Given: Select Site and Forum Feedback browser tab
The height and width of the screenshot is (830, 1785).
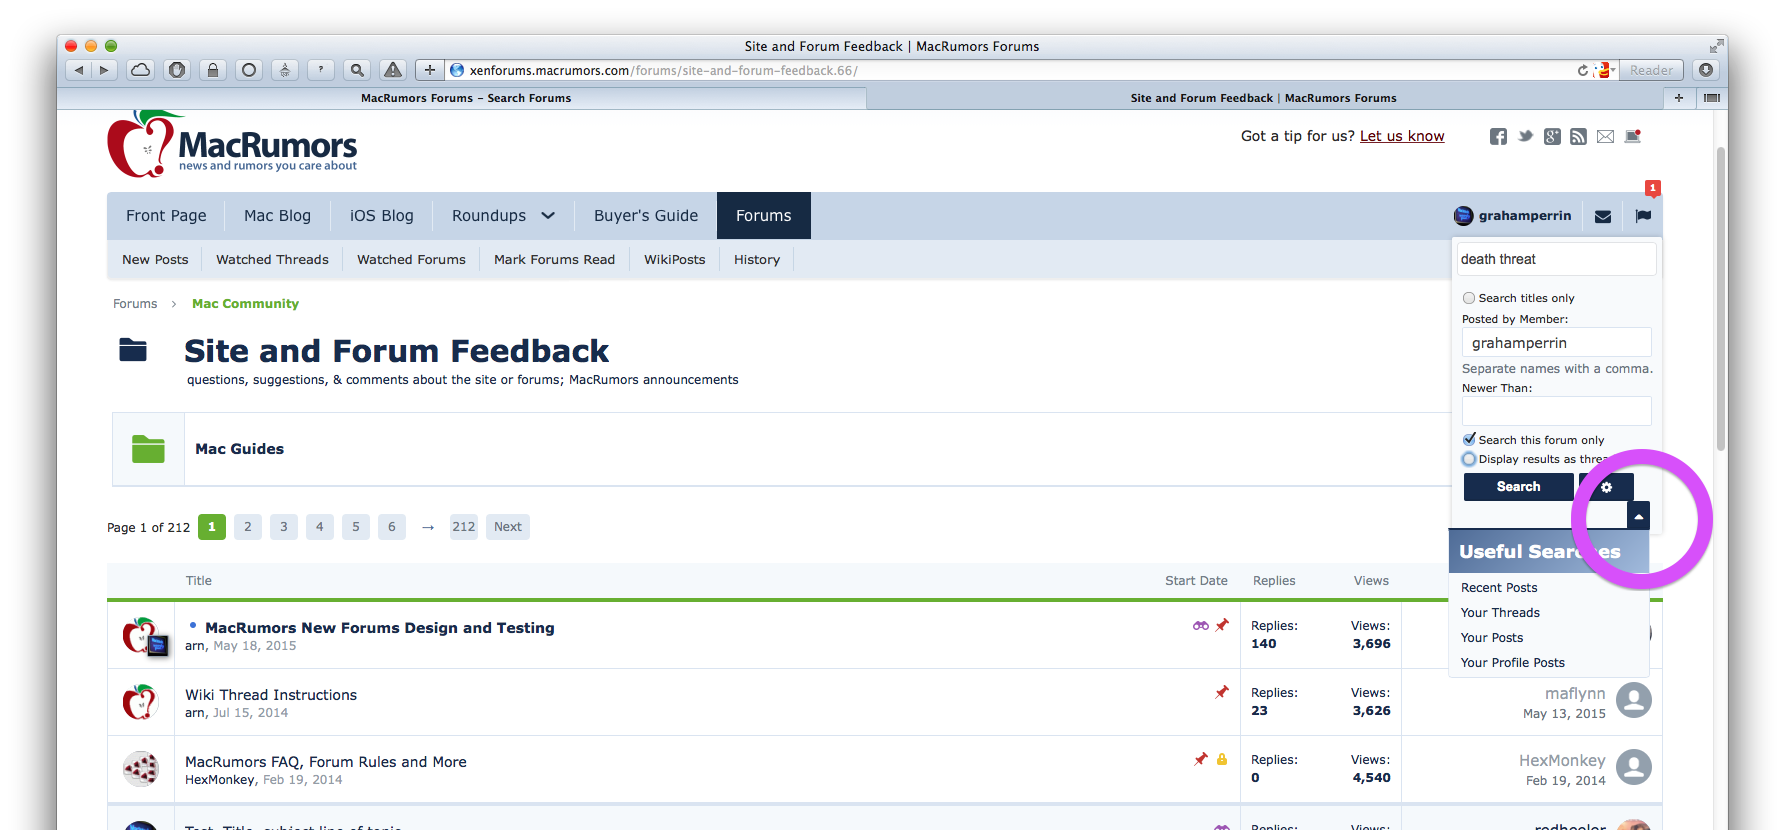Looking at the screenshot, I should click(1263, 98).
